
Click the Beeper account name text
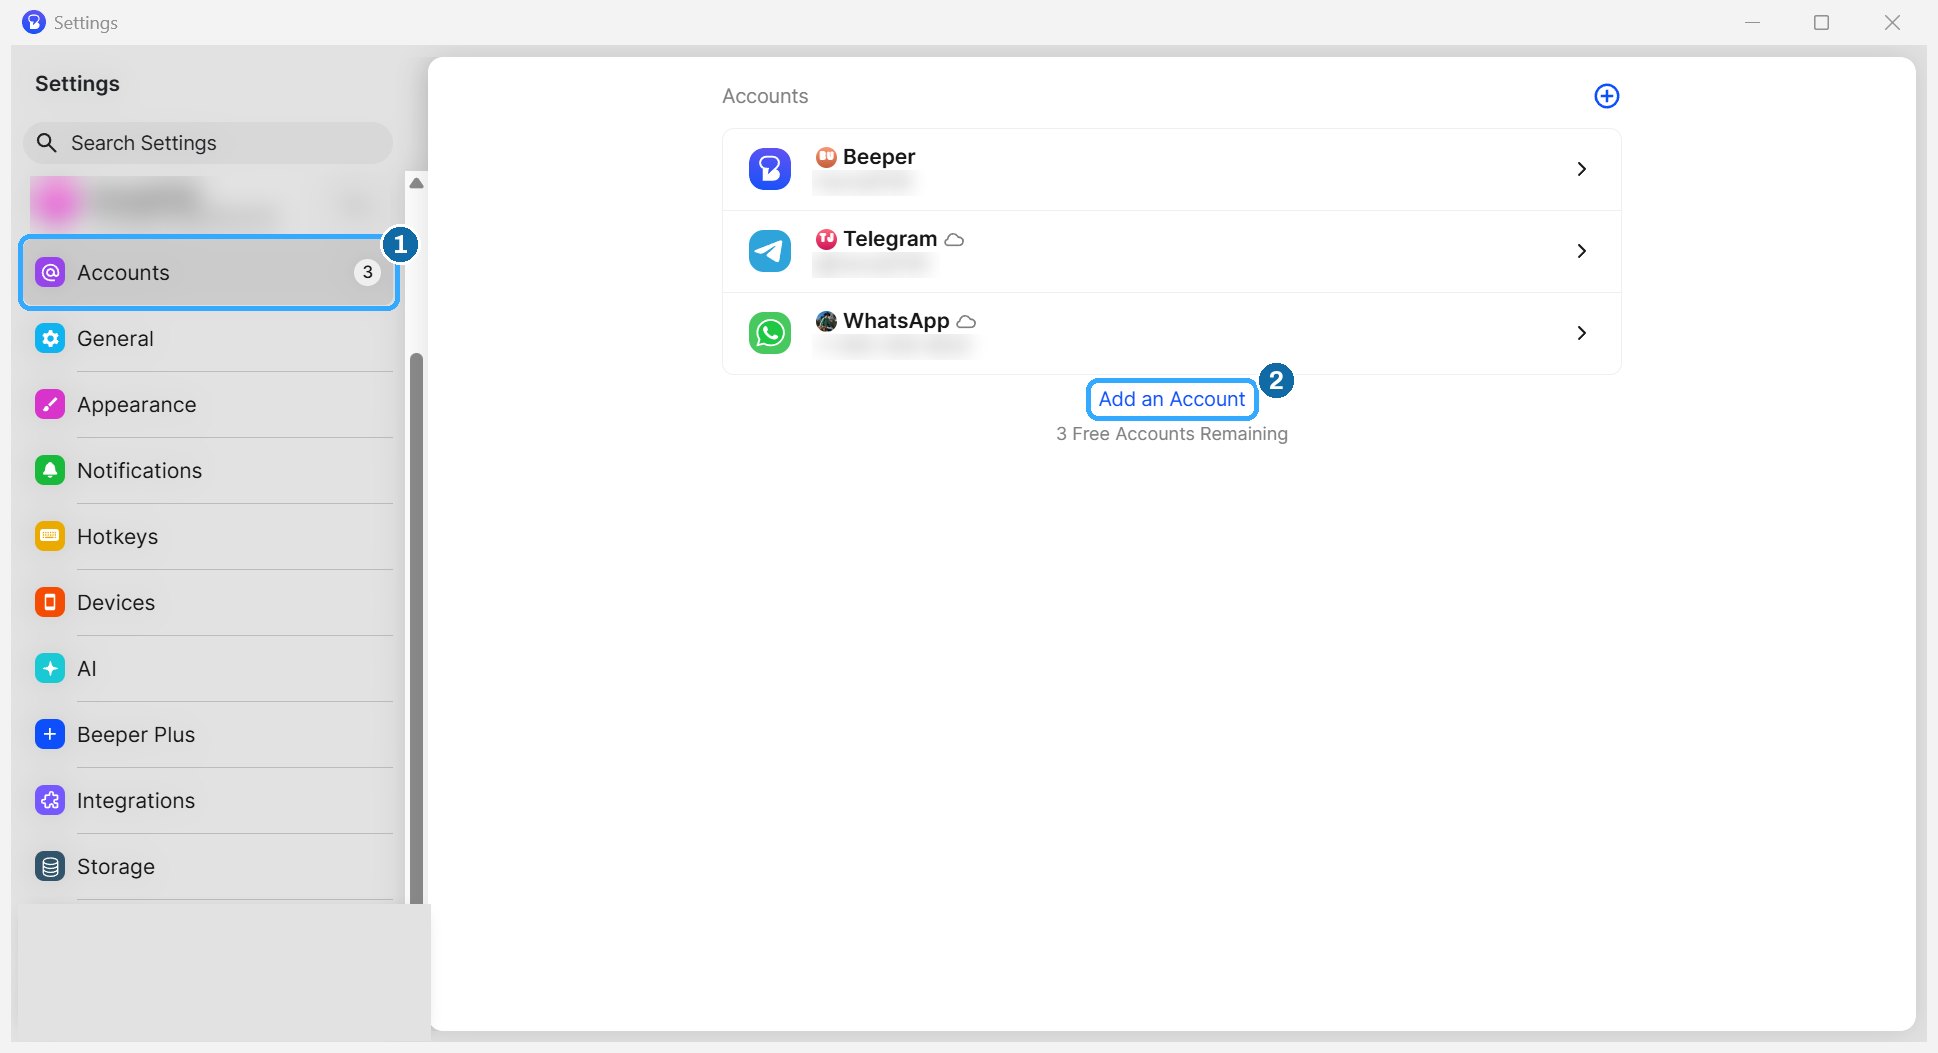[x=879, y=157]
